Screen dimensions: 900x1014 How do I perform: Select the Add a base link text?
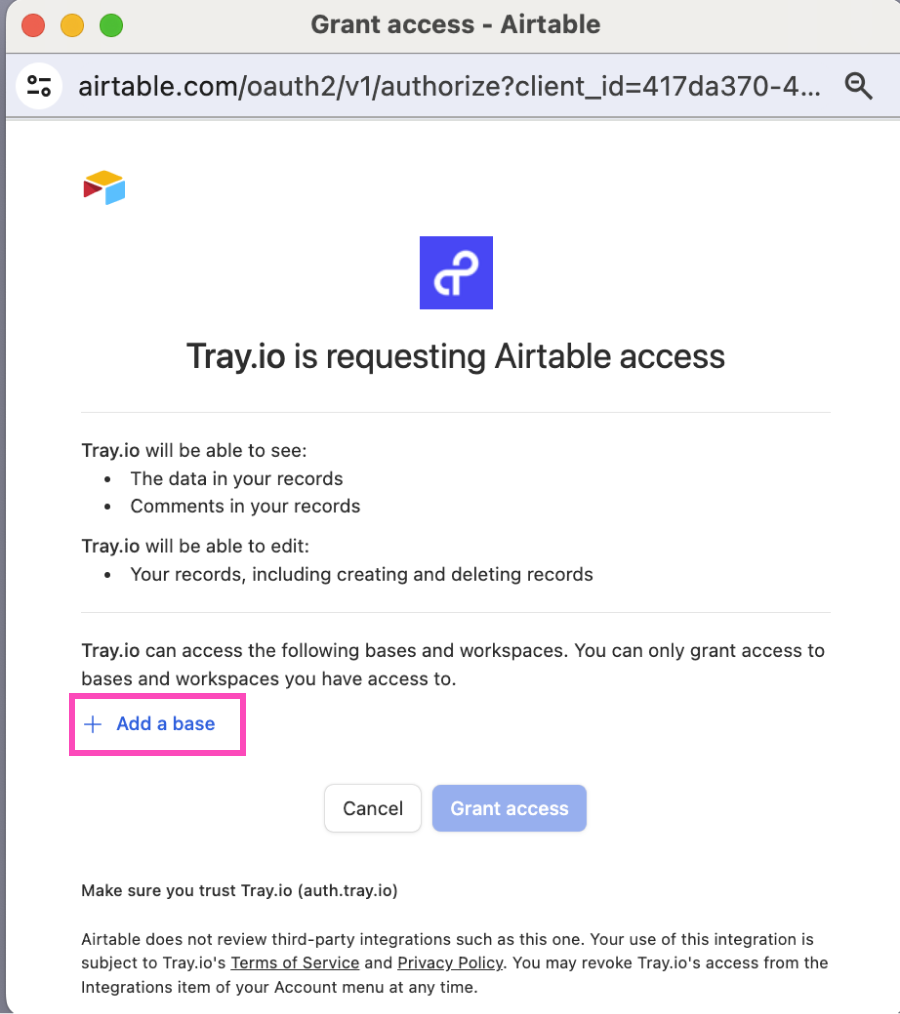165,723
